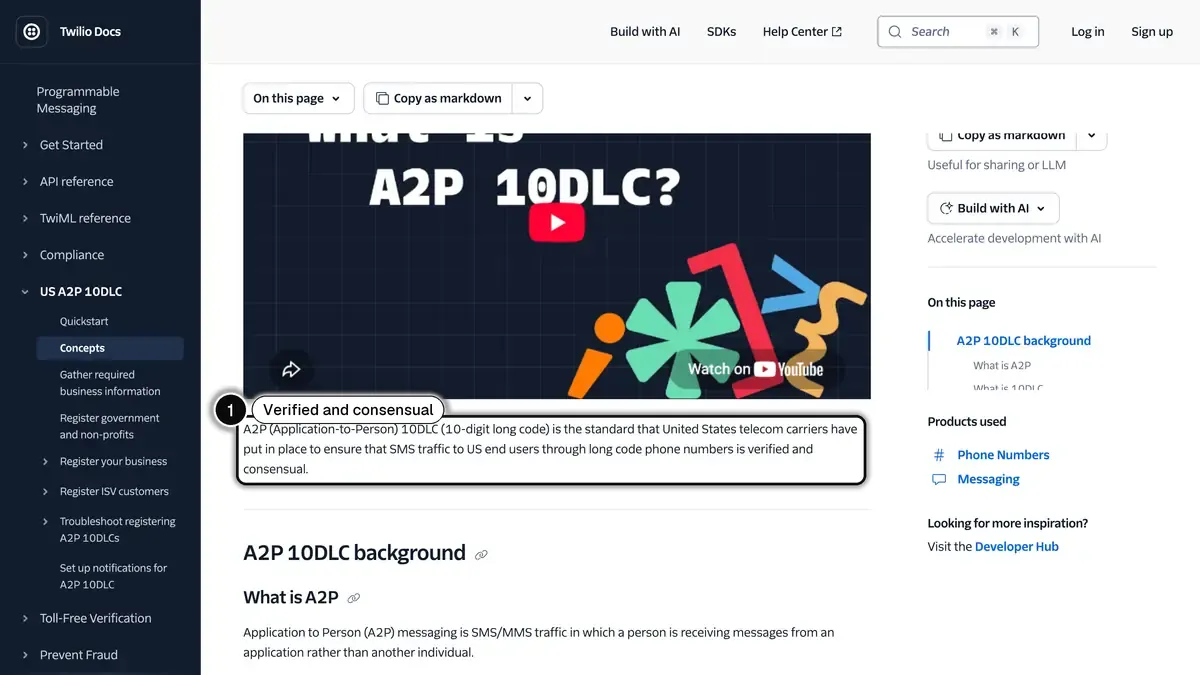Play the A2P 10DLC YouTube video
1200x675 pixels.
click(x=557, y=223)
